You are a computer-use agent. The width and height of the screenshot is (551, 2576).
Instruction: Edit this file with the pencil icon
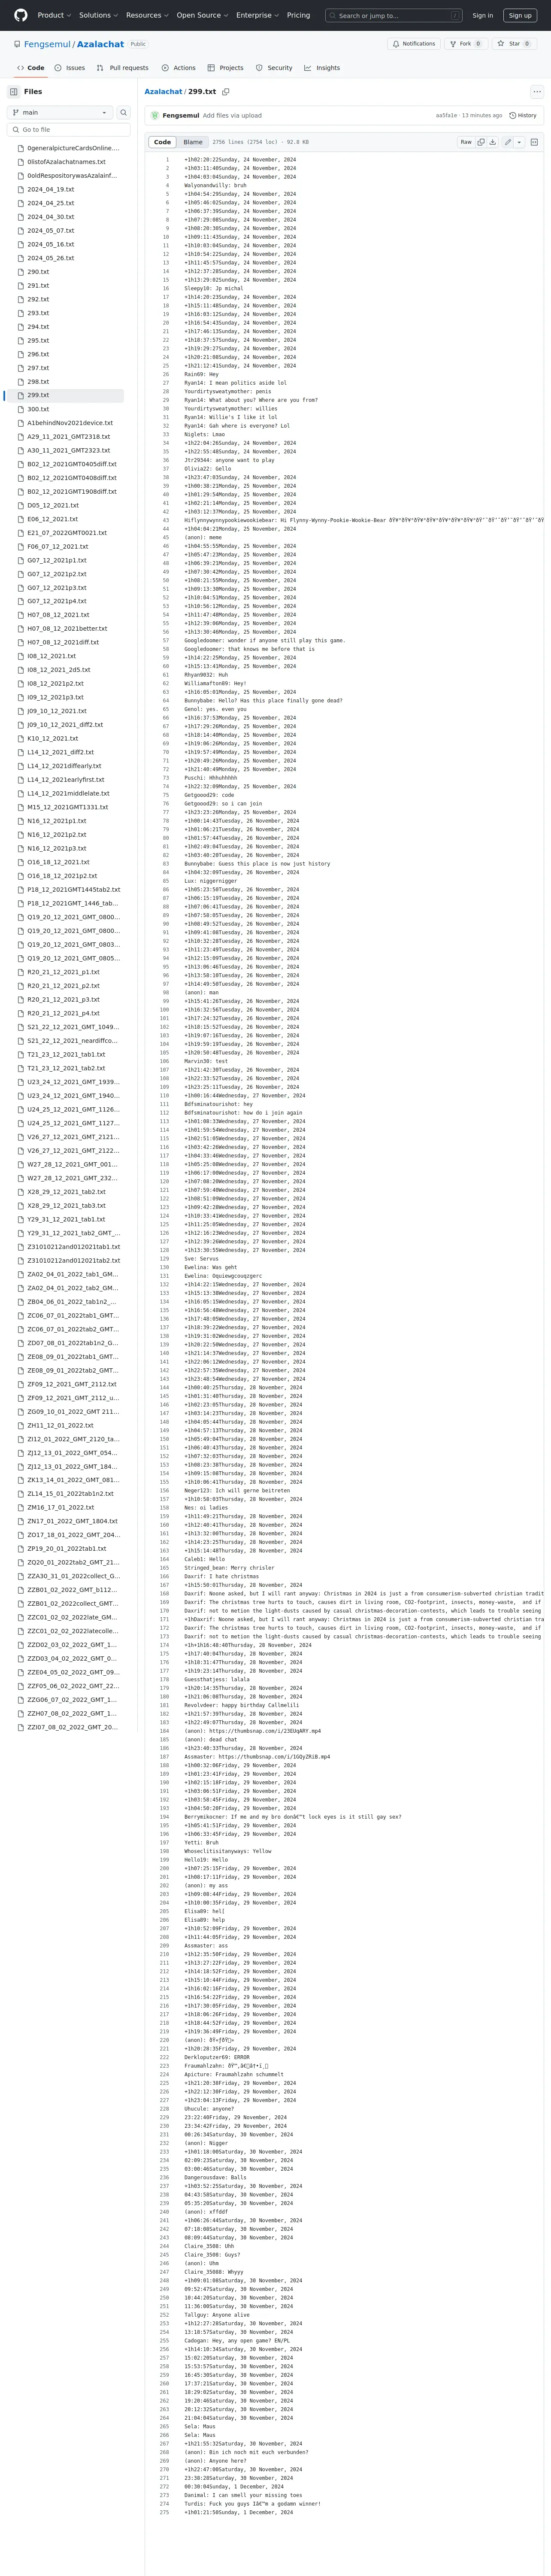click(x=508, y=142)
